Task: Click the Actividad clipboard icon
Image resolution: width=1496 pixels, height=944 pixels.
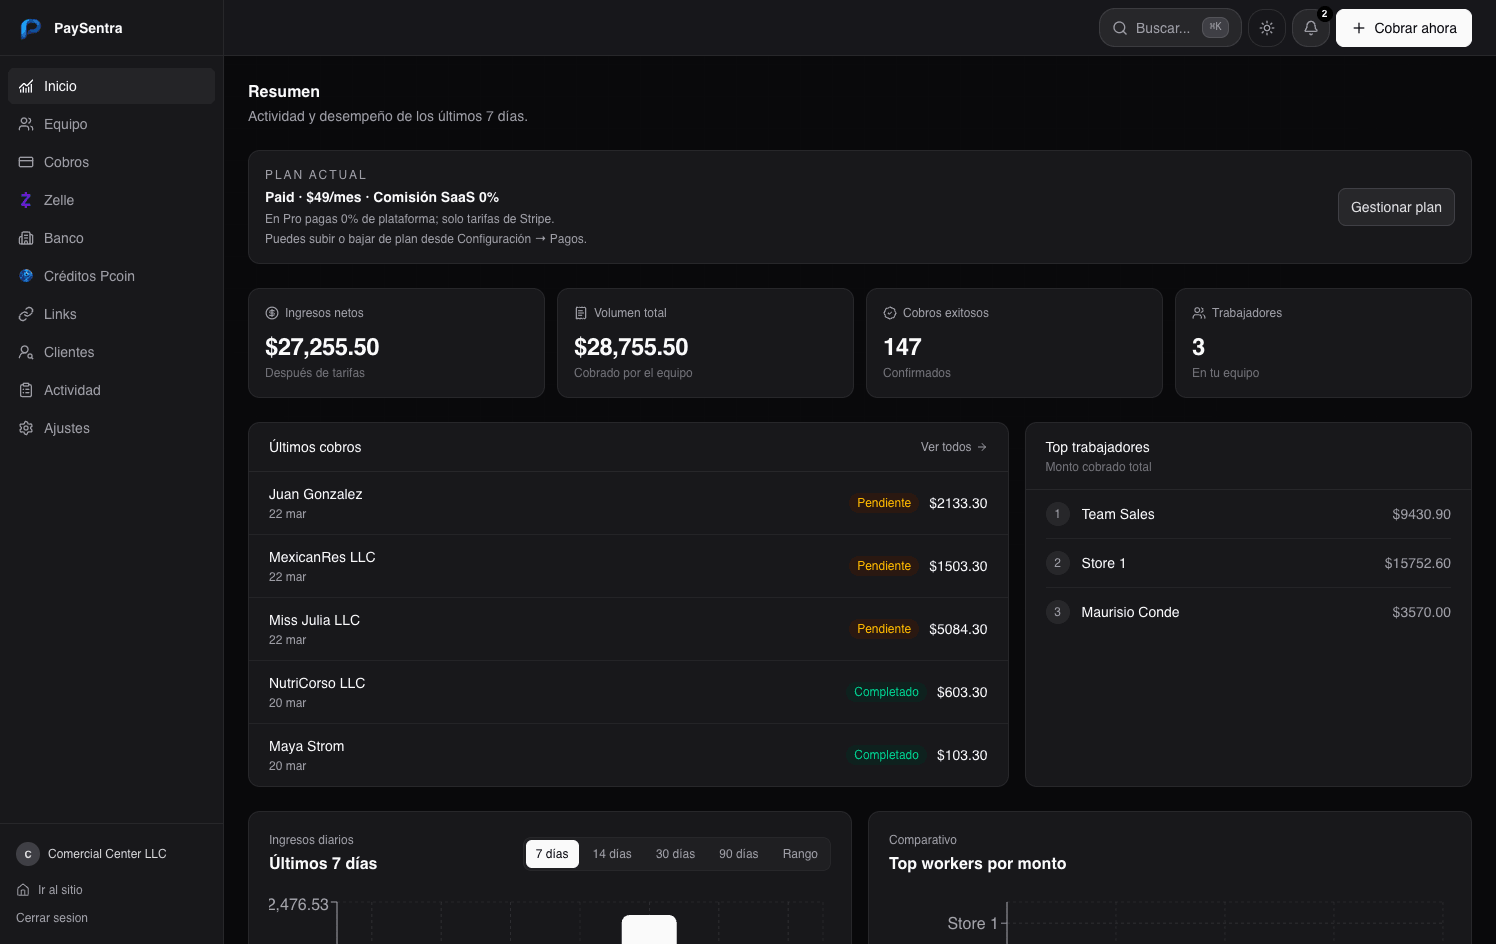Action: [26, 390]
